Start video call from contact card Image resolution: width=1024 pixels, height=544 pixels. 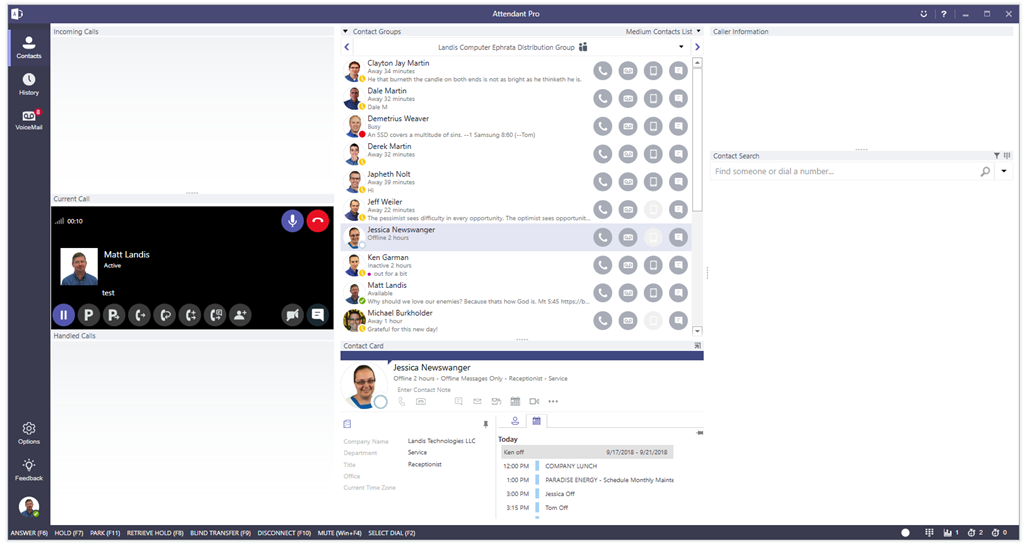coord(534,402)
